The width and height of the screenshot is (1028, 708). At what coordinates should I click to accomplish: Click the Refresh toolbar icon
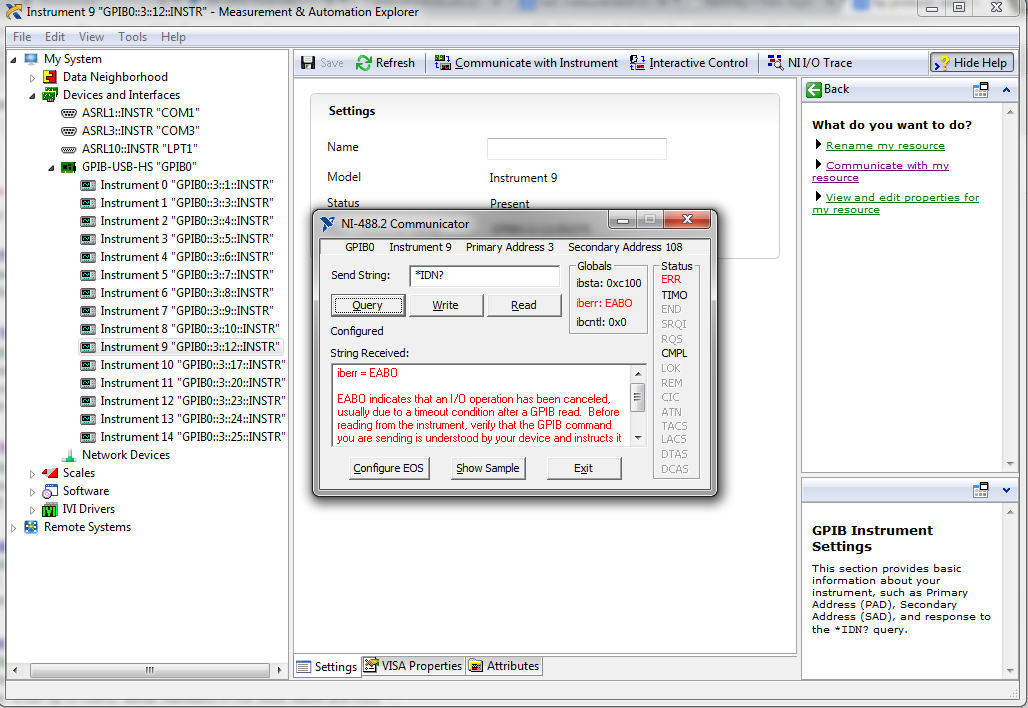coord(364,63)
